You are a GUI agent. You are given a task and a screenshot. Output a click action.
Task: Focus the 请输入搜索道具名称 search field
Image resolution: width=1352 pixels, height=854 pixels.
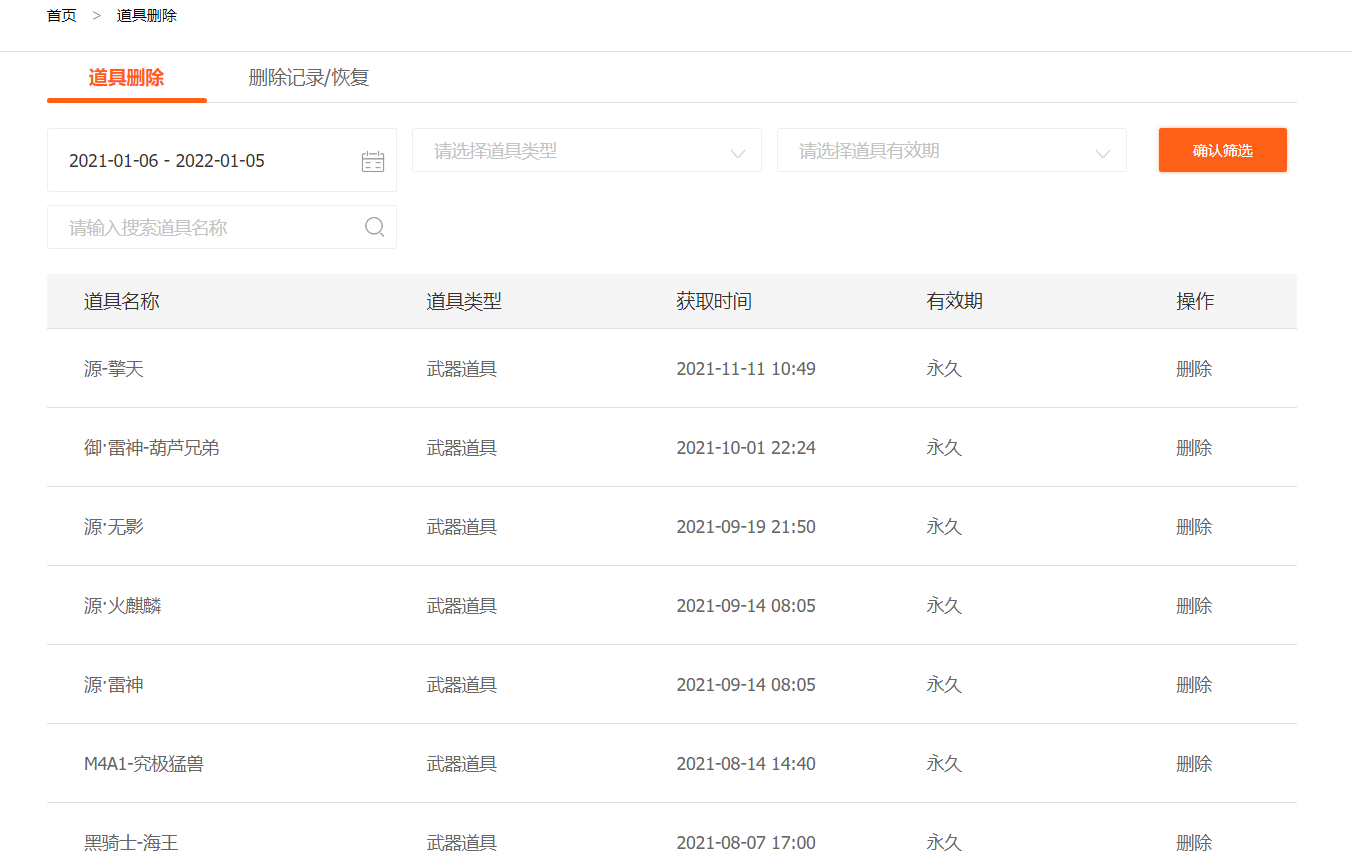tap(222, 227)
